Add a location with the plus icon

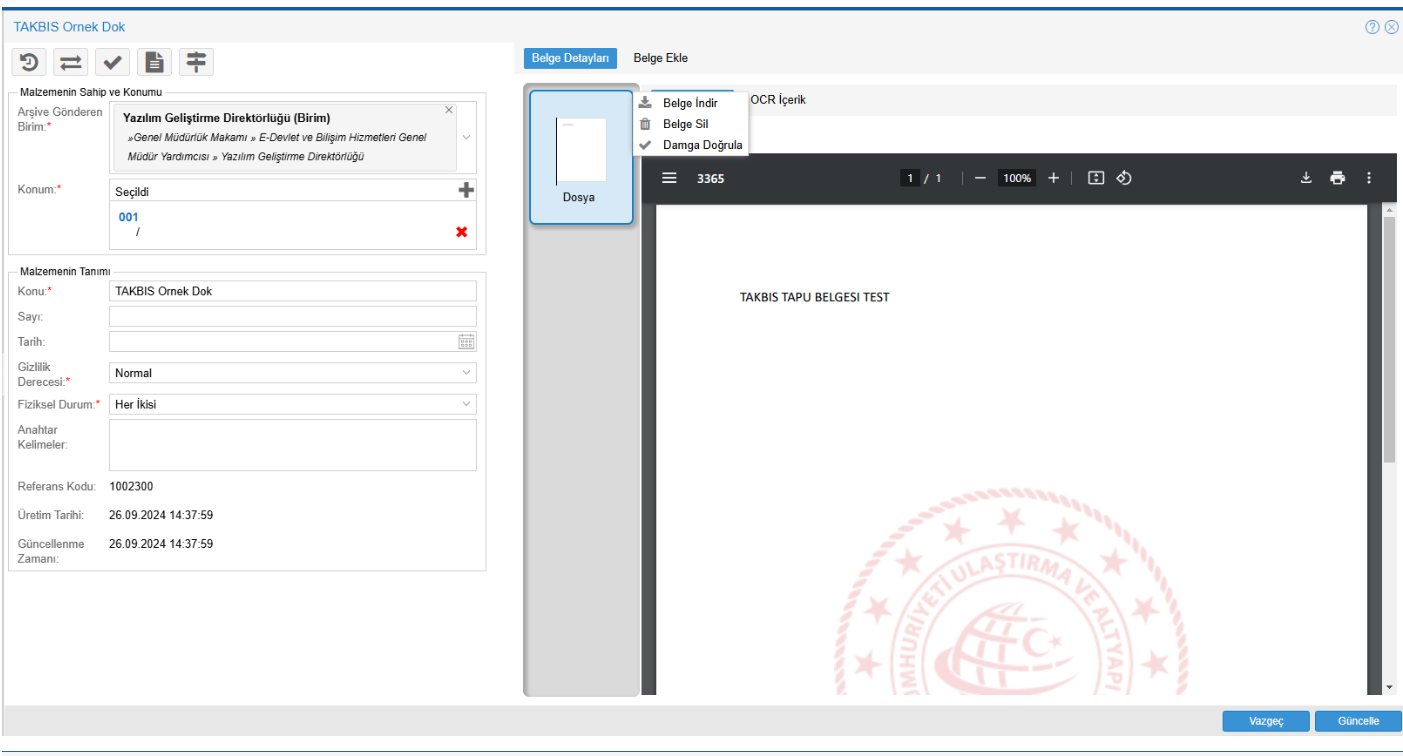point(466,190)
